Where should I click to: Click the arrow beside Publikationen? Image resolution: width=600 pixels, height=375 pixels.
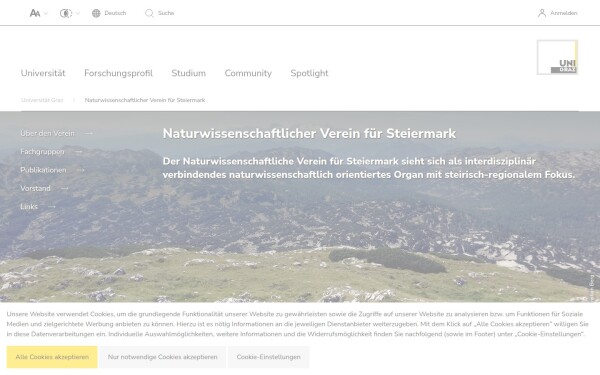[x=80, y=170]
